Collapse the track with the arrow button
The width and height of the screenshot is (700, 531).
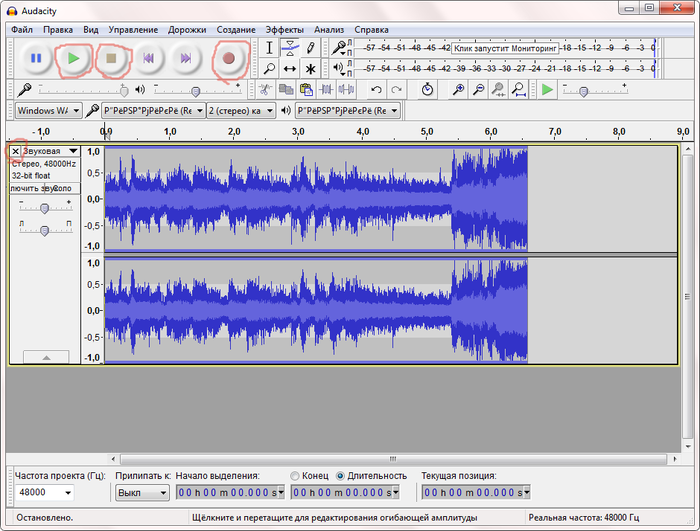45,356
